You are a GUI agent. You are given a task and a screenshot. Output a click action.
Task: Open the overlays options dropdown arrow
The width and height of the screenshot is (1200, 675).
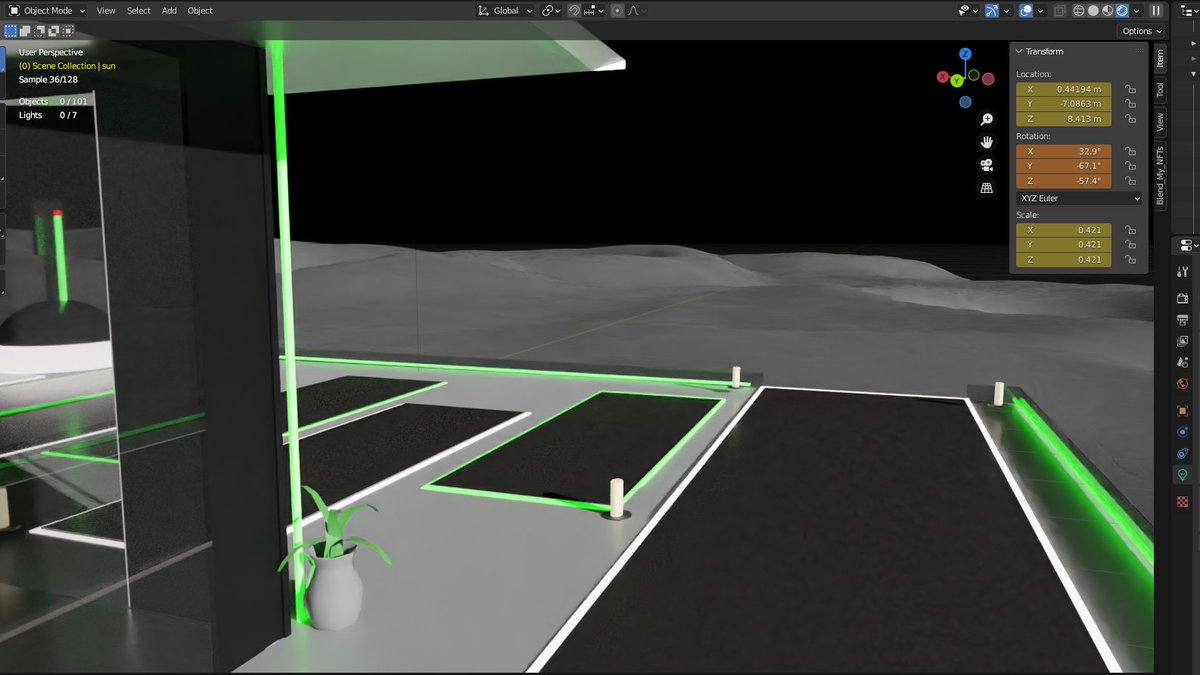1040,11
